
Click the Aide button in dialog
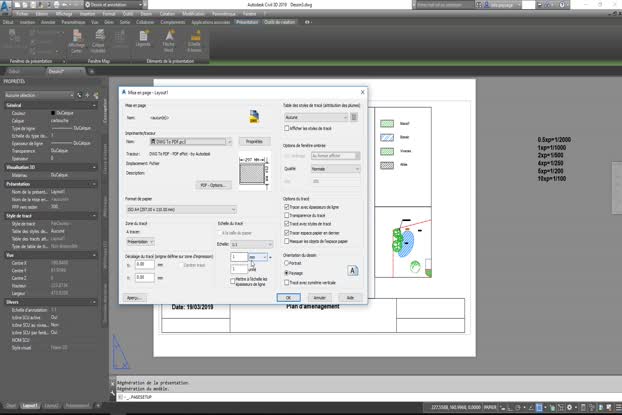click(350, 298)
